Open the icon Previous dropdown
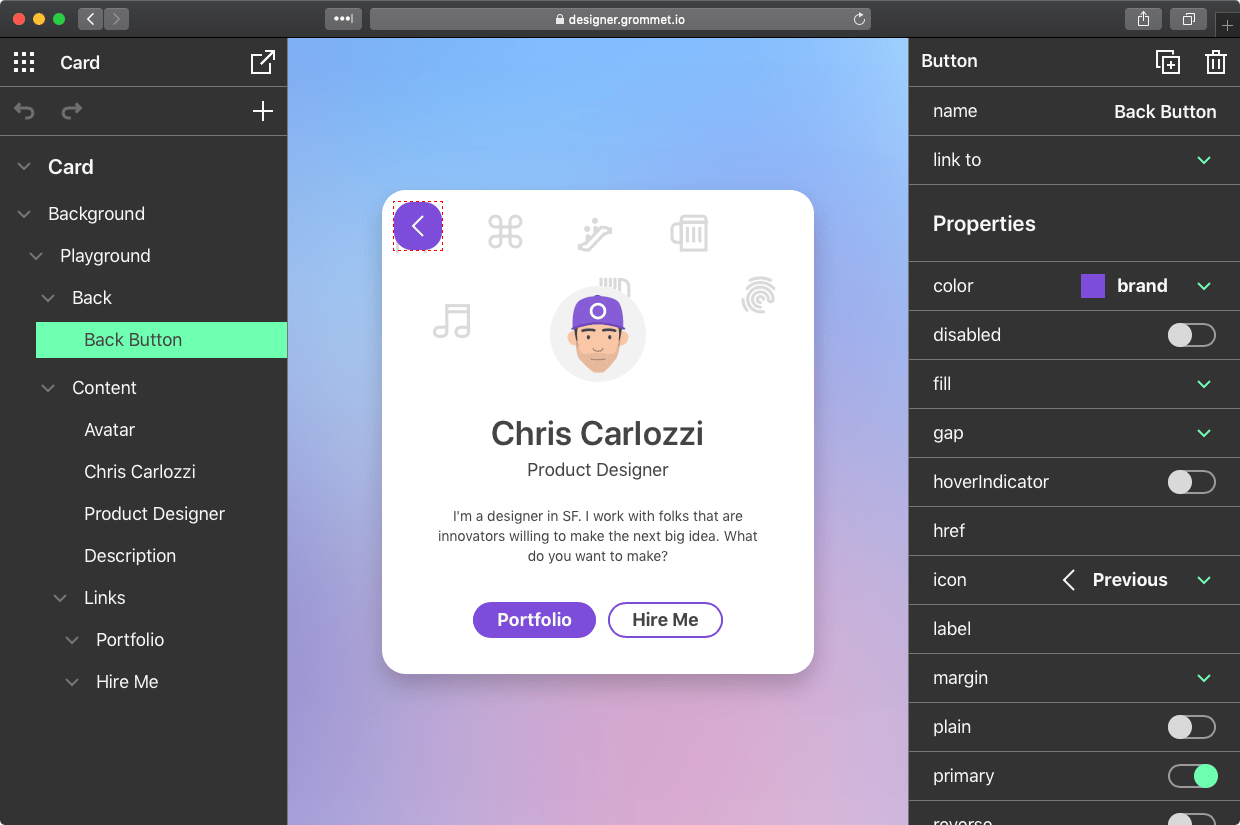The width and height of the screenshot is (1240, 825). [x=1204, y=580]
